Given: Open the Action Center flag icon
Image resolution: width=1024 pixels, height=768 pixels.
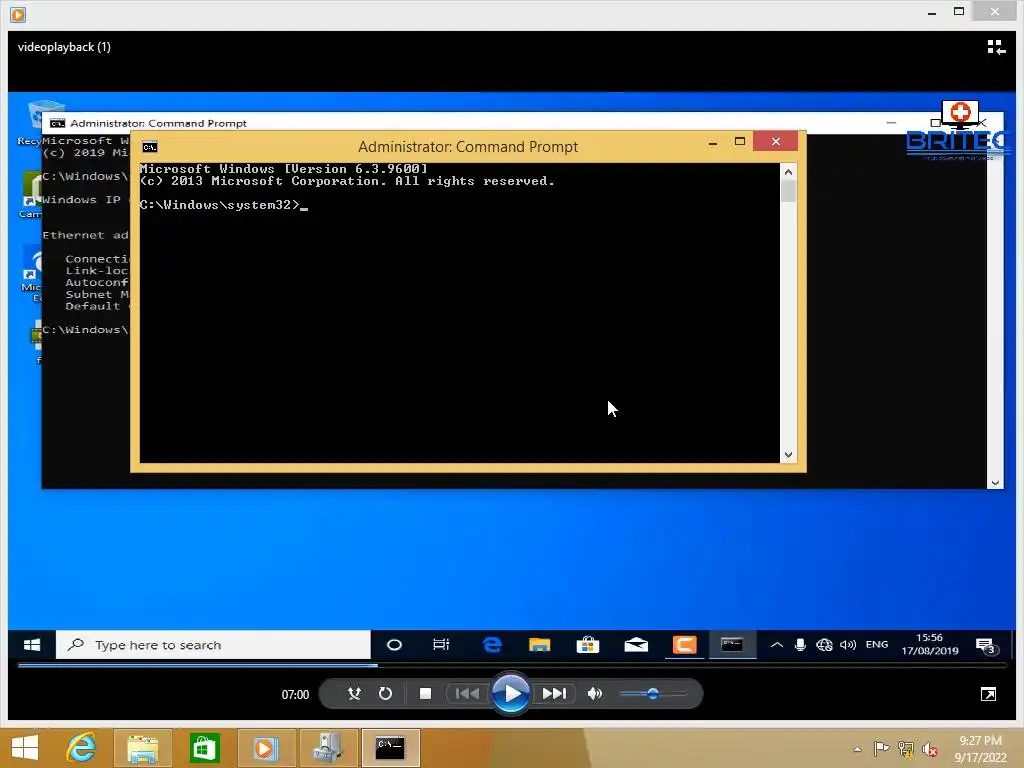Looking at the screenshot, I should click(x=881, y=748).
